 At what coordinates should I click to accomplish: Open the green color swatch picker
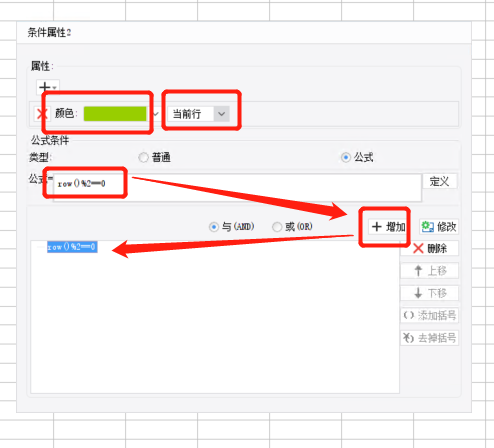(x=115, y=114)
